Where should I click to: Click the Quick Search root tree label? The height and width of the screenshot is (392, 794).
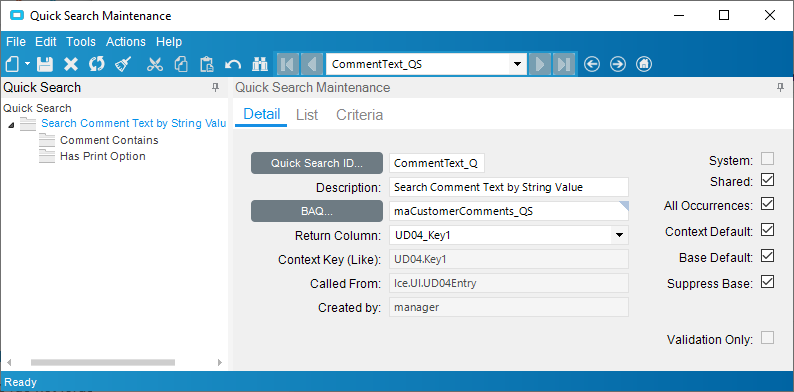tap(37, 108)
